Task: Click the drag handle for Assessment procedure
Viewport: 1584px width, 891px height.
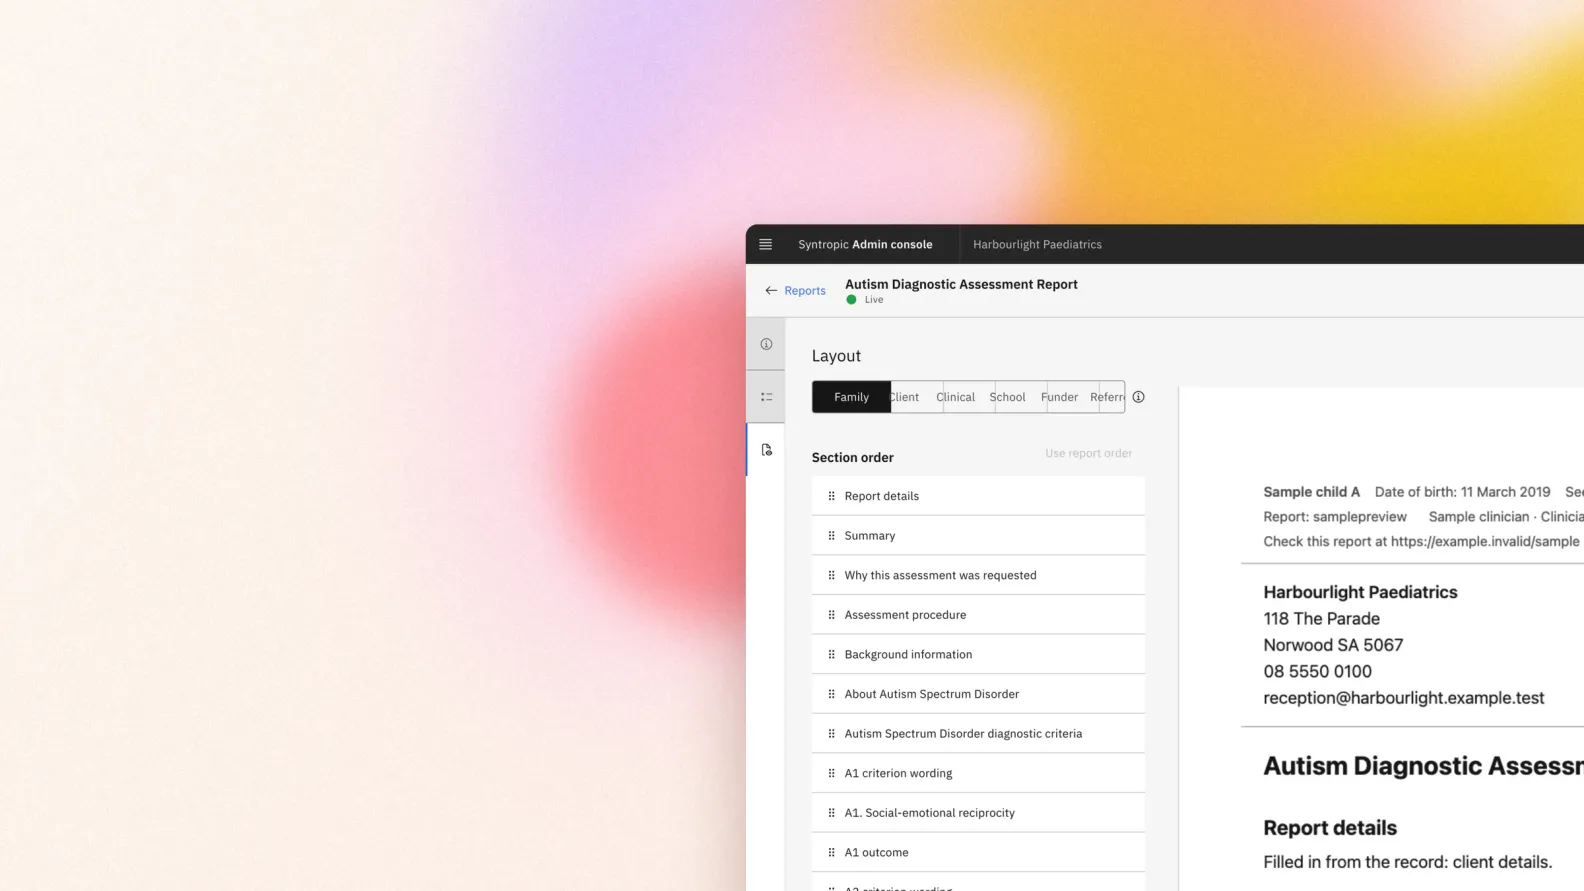Action: pyautogui.click(x=831, y=615)
